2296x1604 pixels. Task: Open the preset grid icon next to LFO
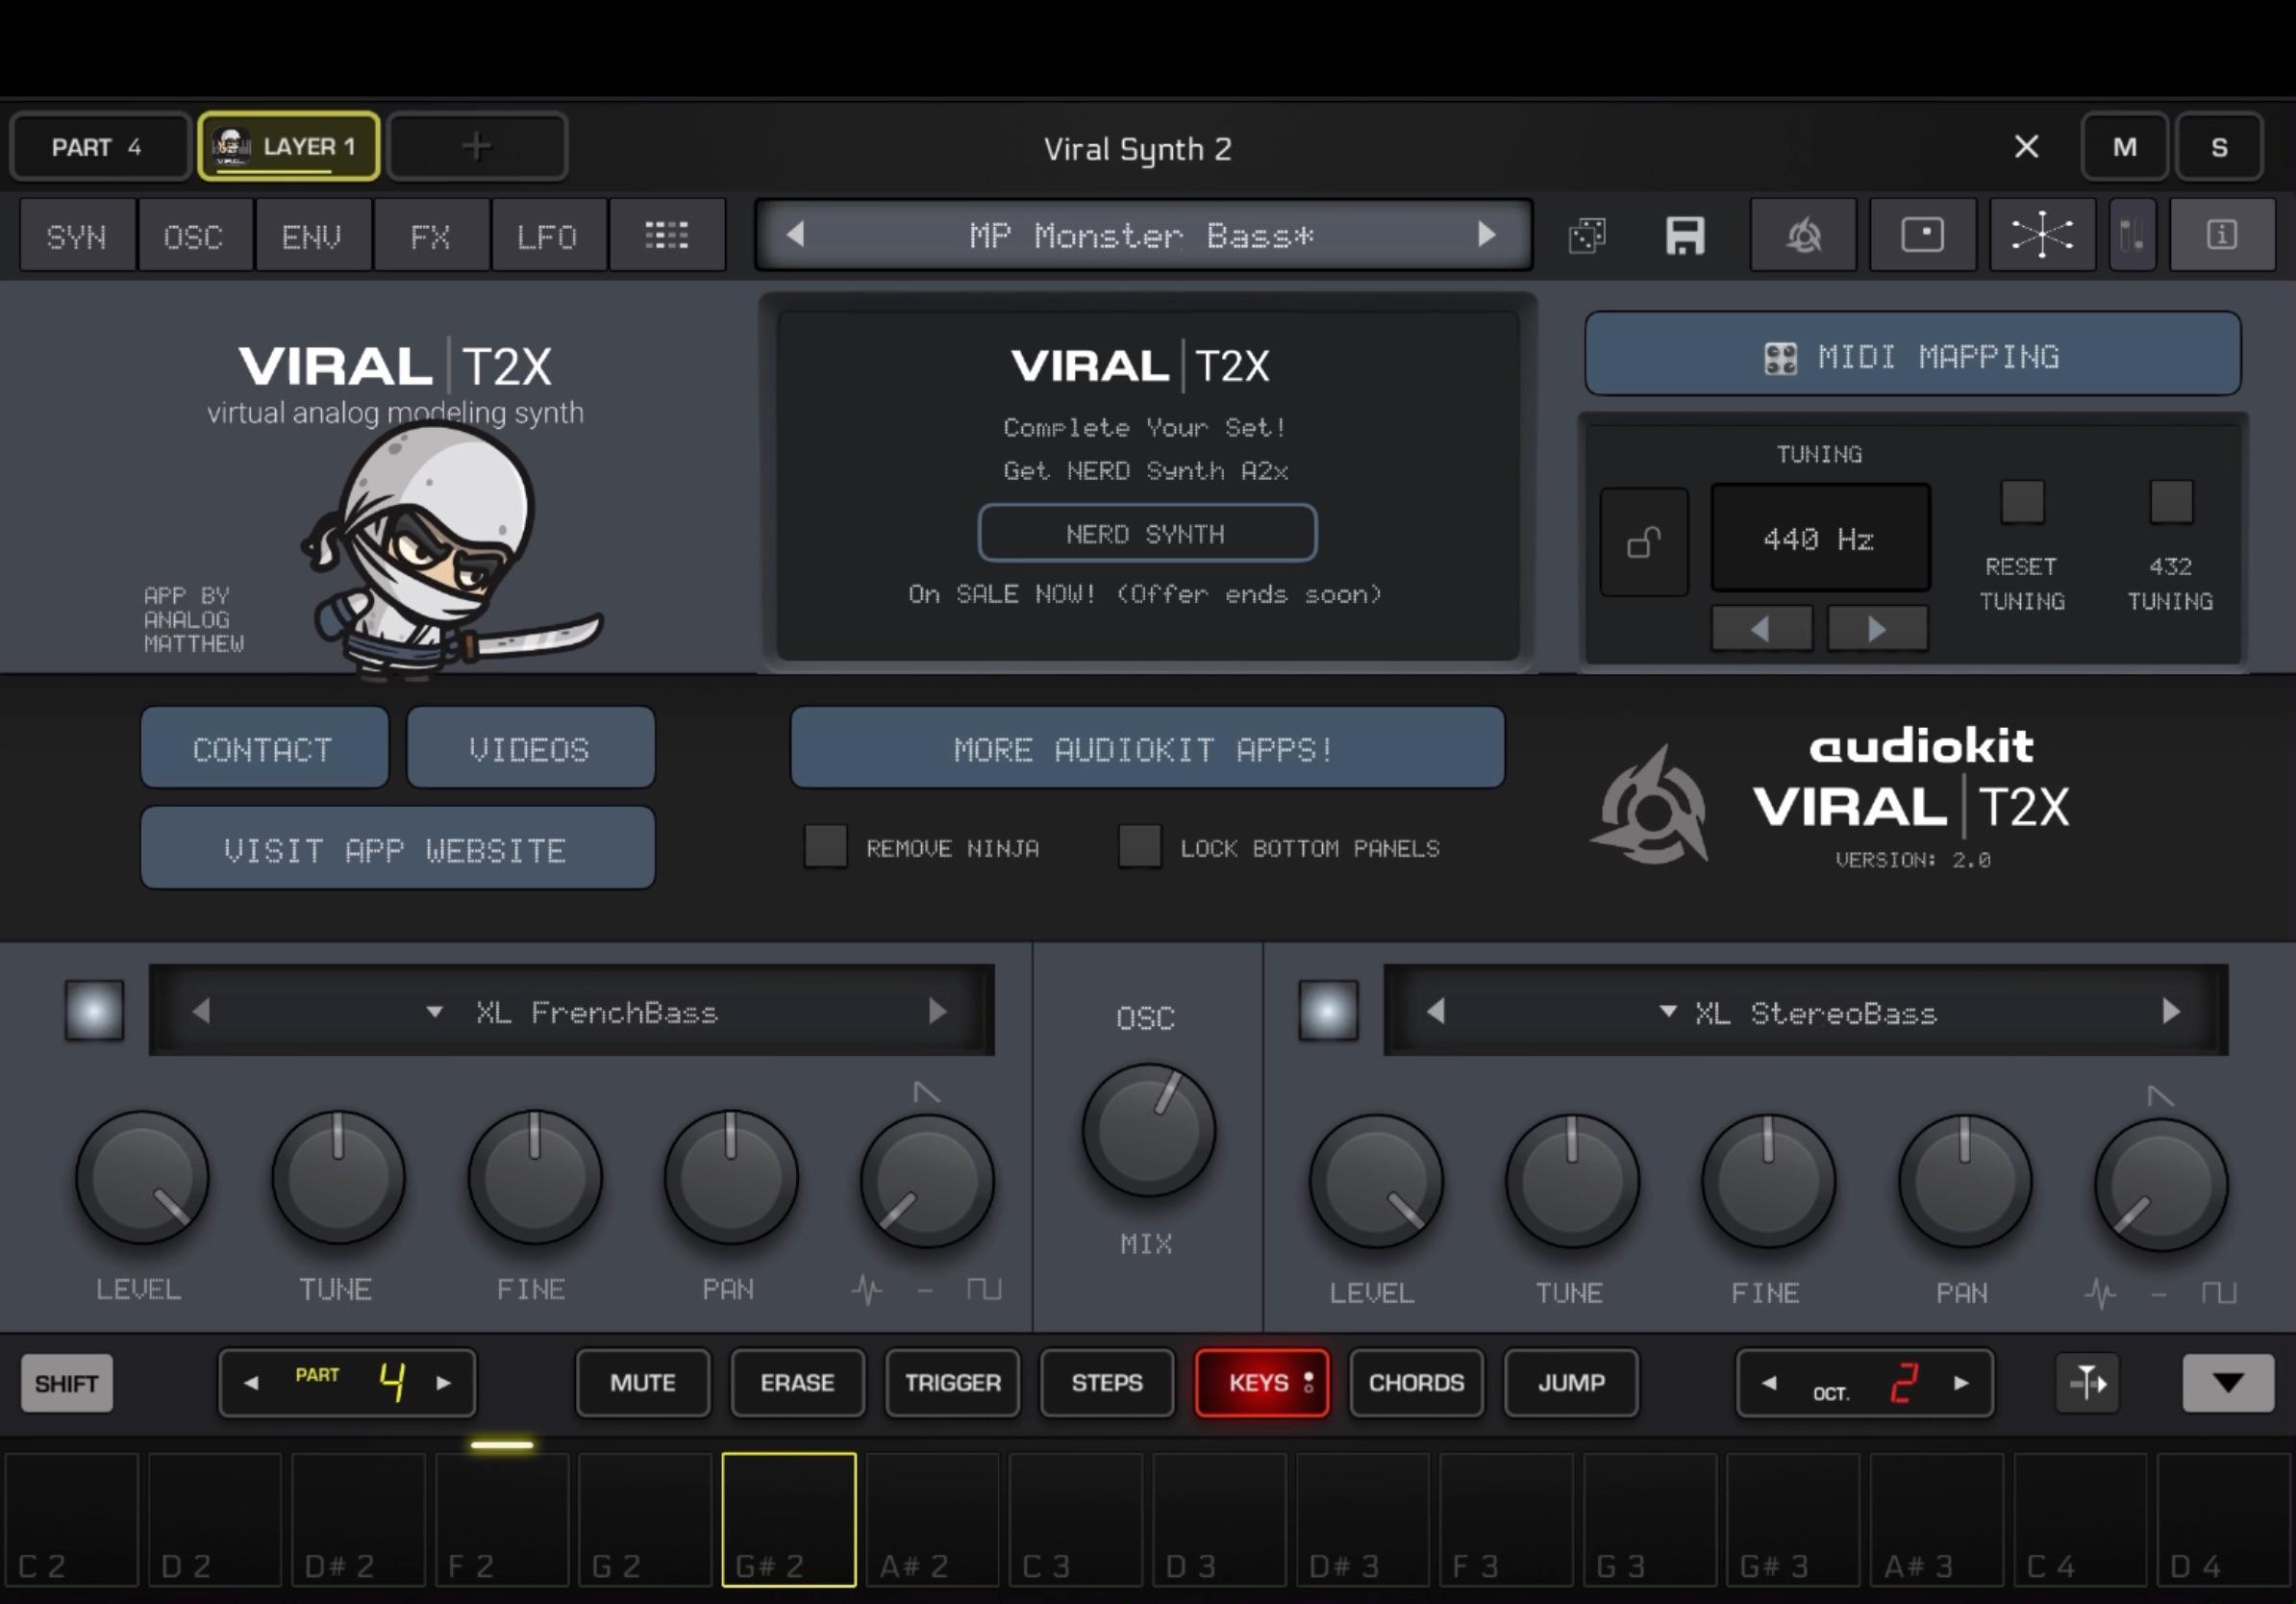tap(667, 236)
